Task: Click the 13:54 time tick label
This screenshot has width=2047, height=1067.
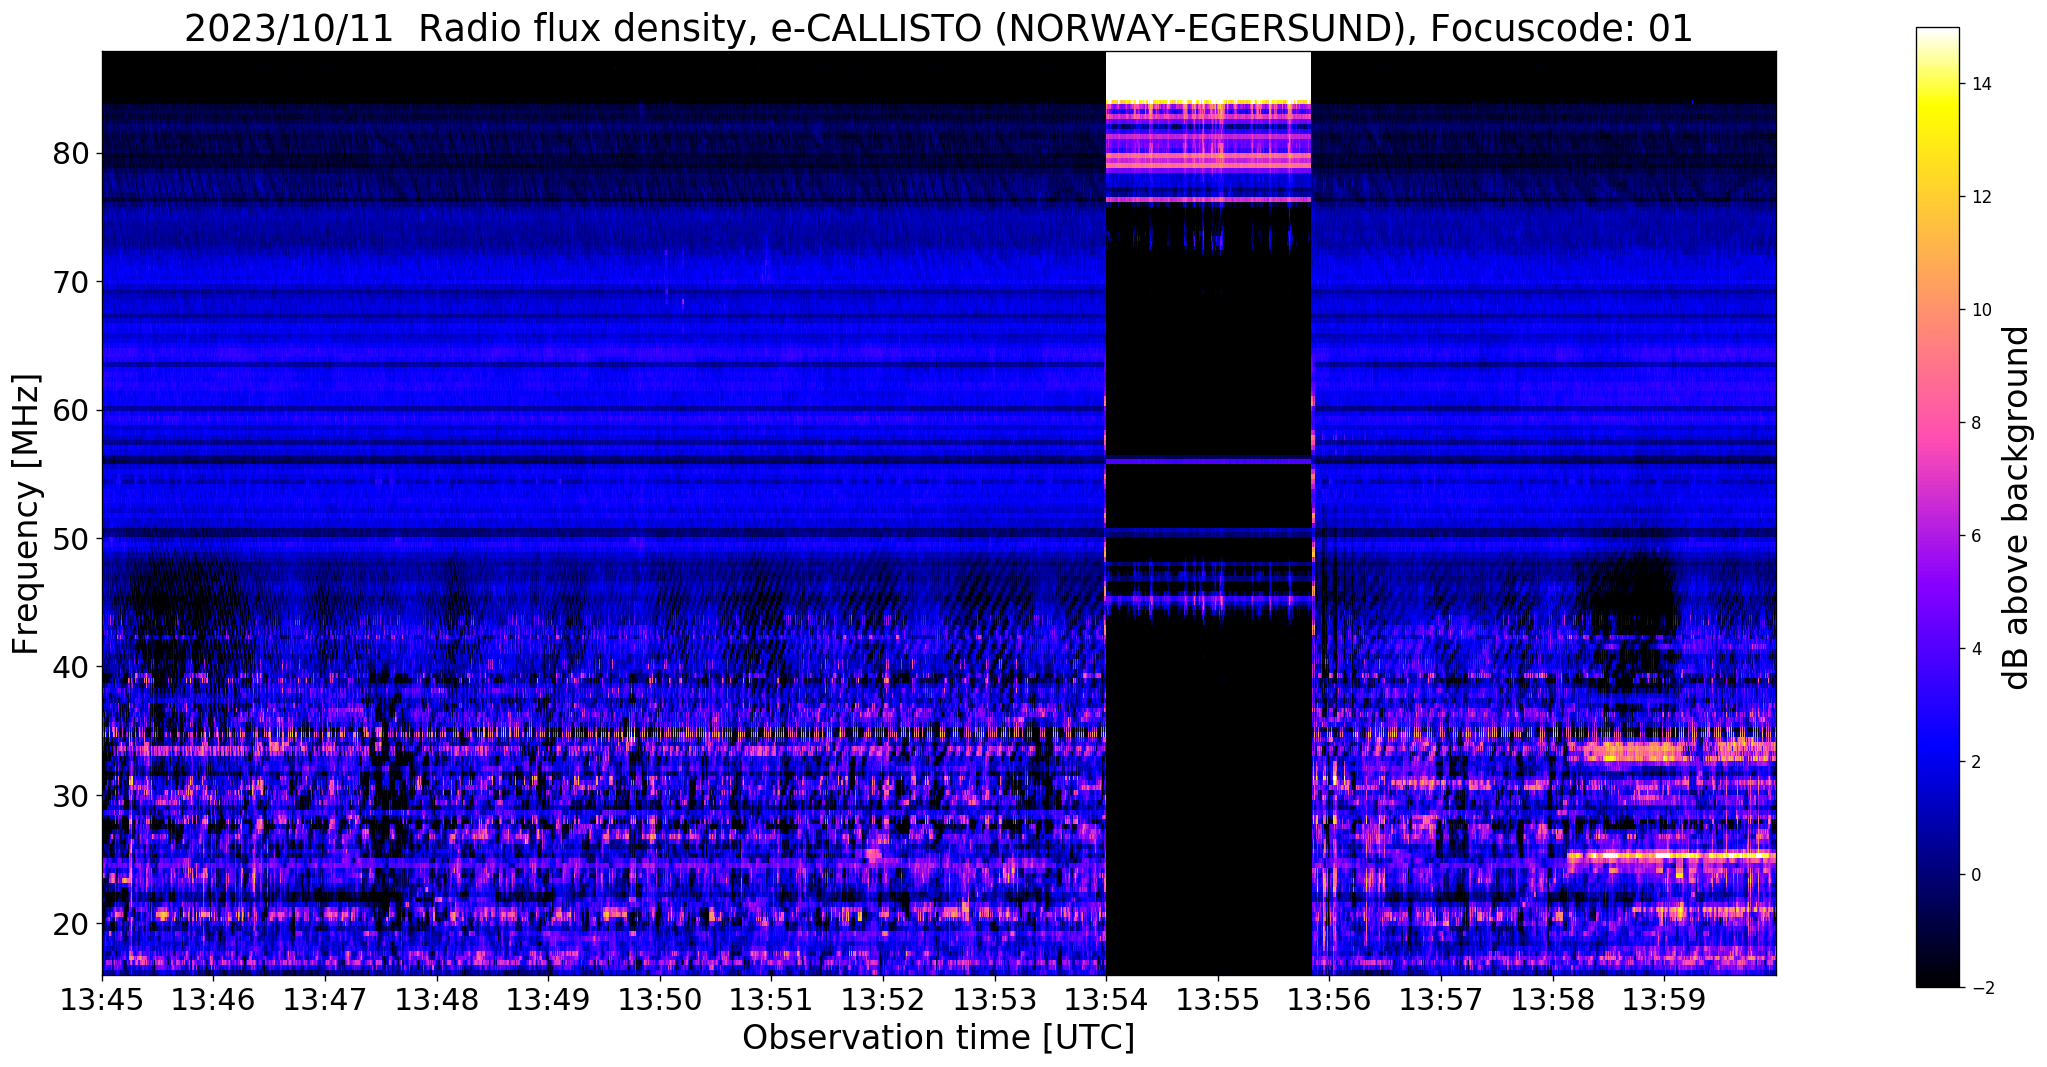Action: [1106, 1000]
